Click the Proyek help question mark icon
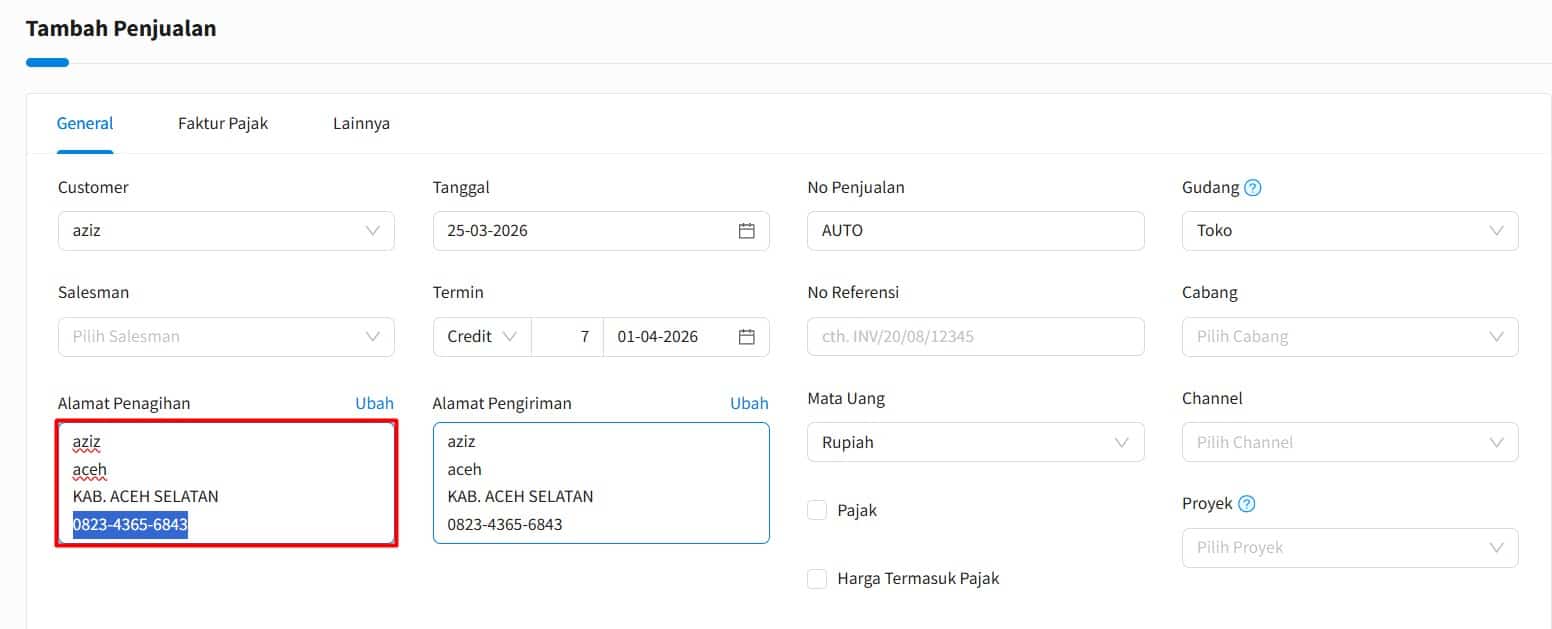This screenshot has width=1552, height=629. tap(1246, 504)
